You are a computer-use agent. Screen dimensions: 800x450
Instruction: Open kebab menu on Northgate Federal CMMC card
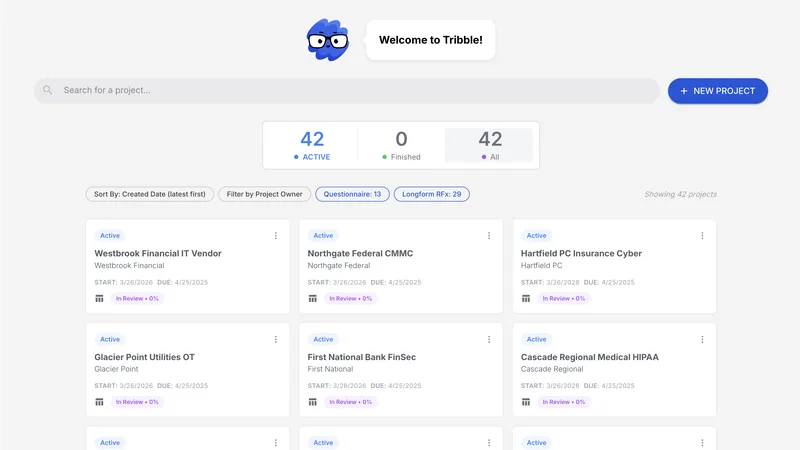click(489, 236)
